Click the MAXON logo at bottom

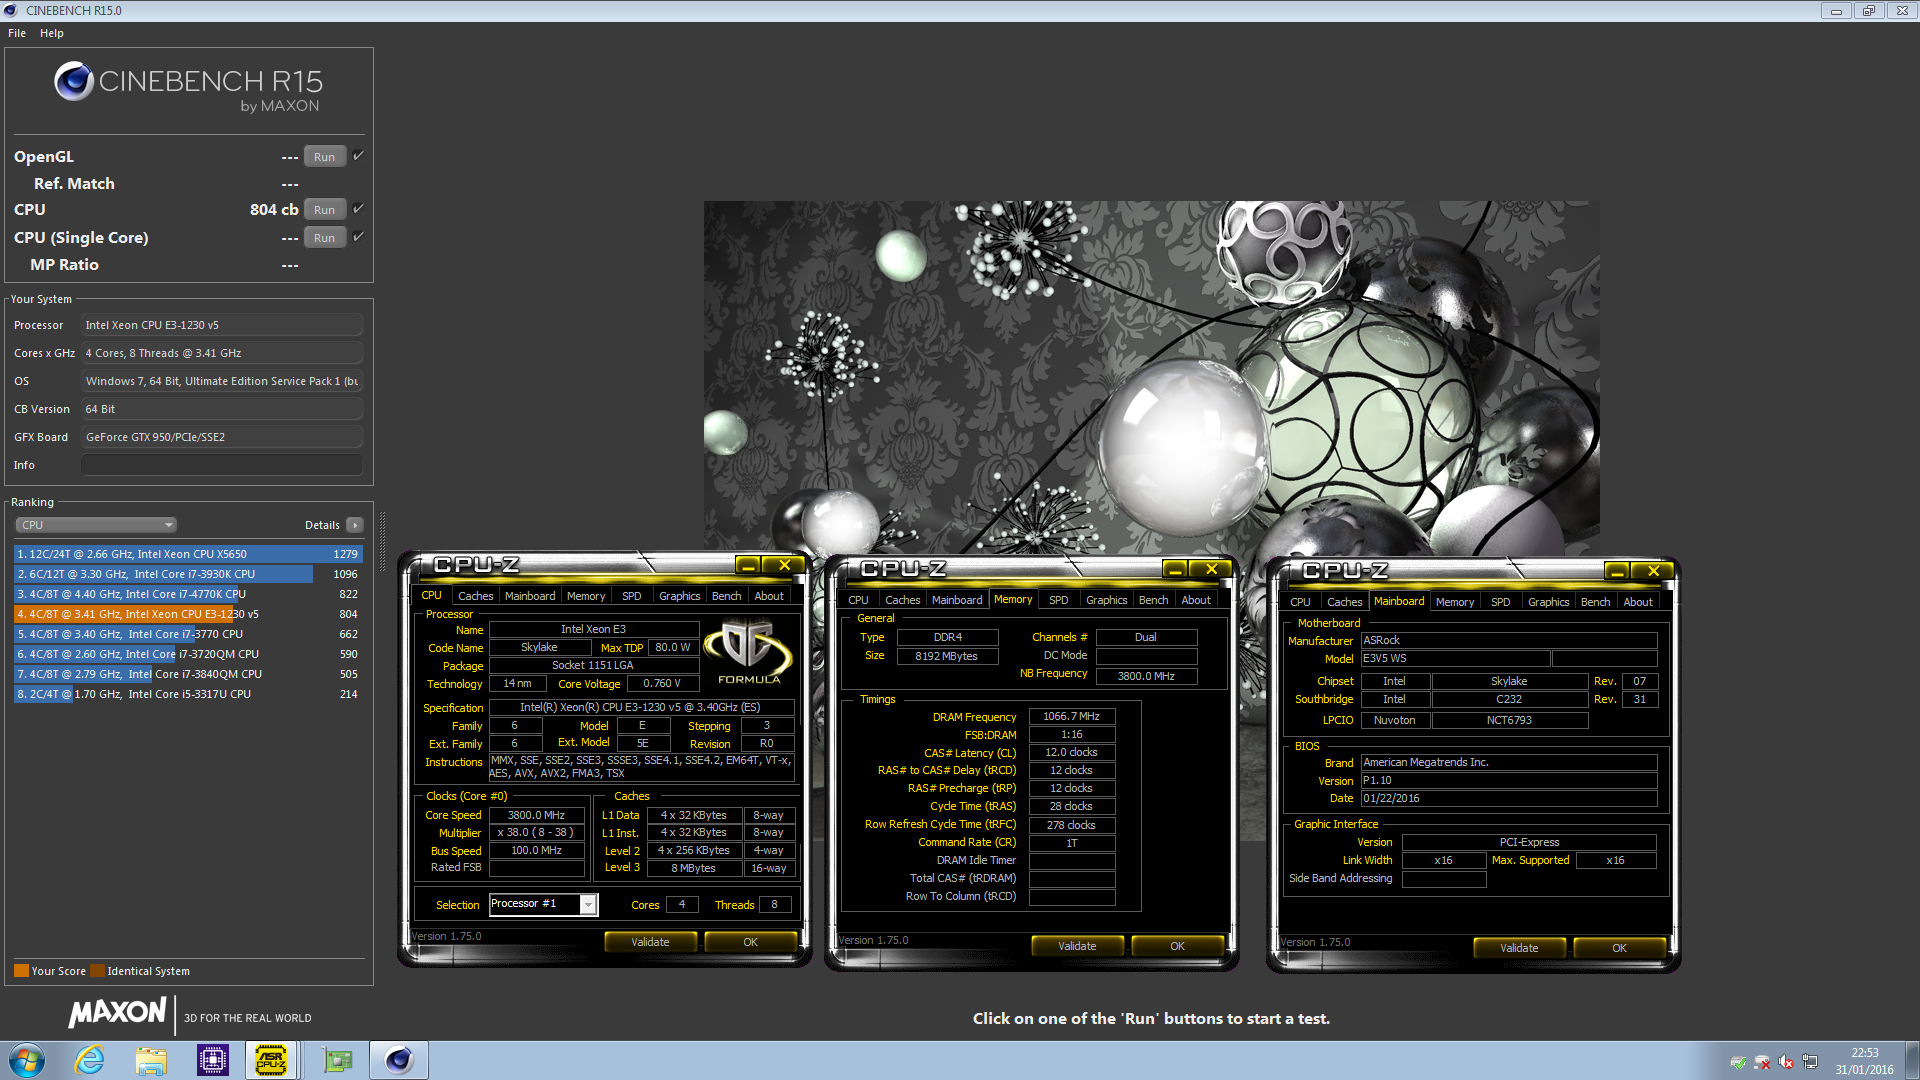117,1013
